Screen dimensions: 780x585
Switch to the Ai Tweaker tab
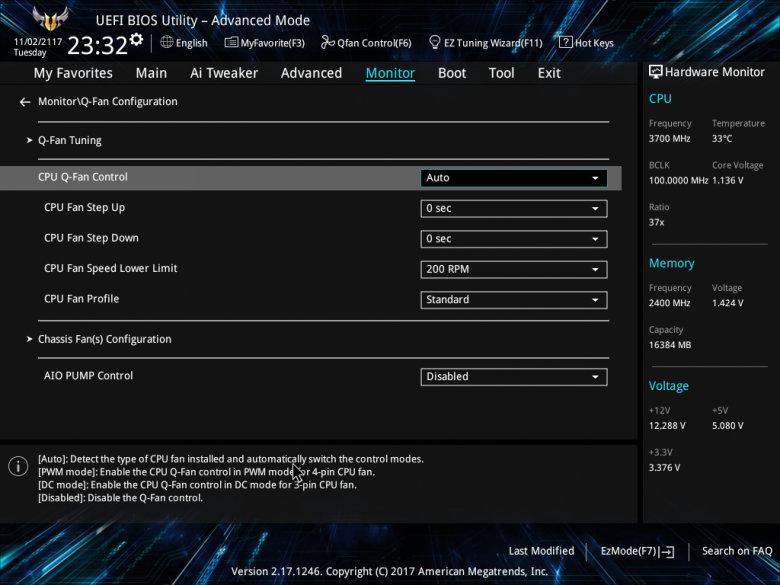click(x=224, y=73)
